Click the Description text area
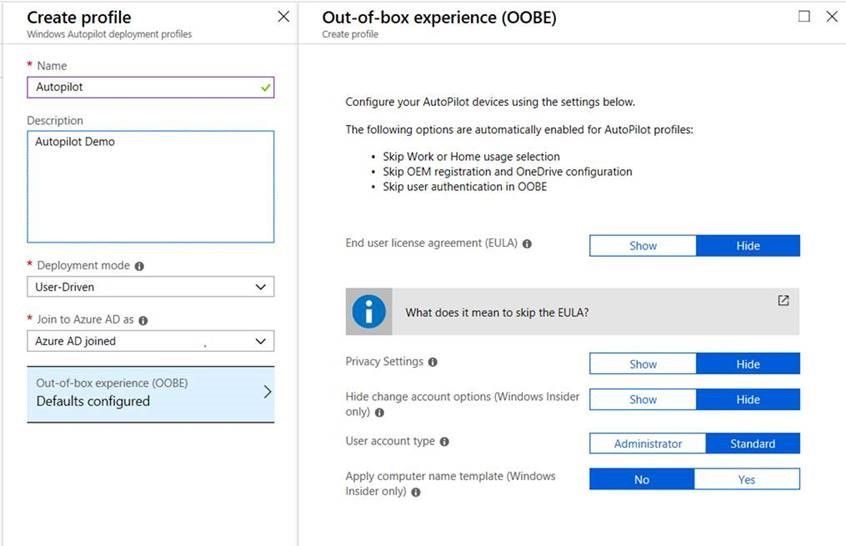The image size is (846, 546). (x=151, y=186)
